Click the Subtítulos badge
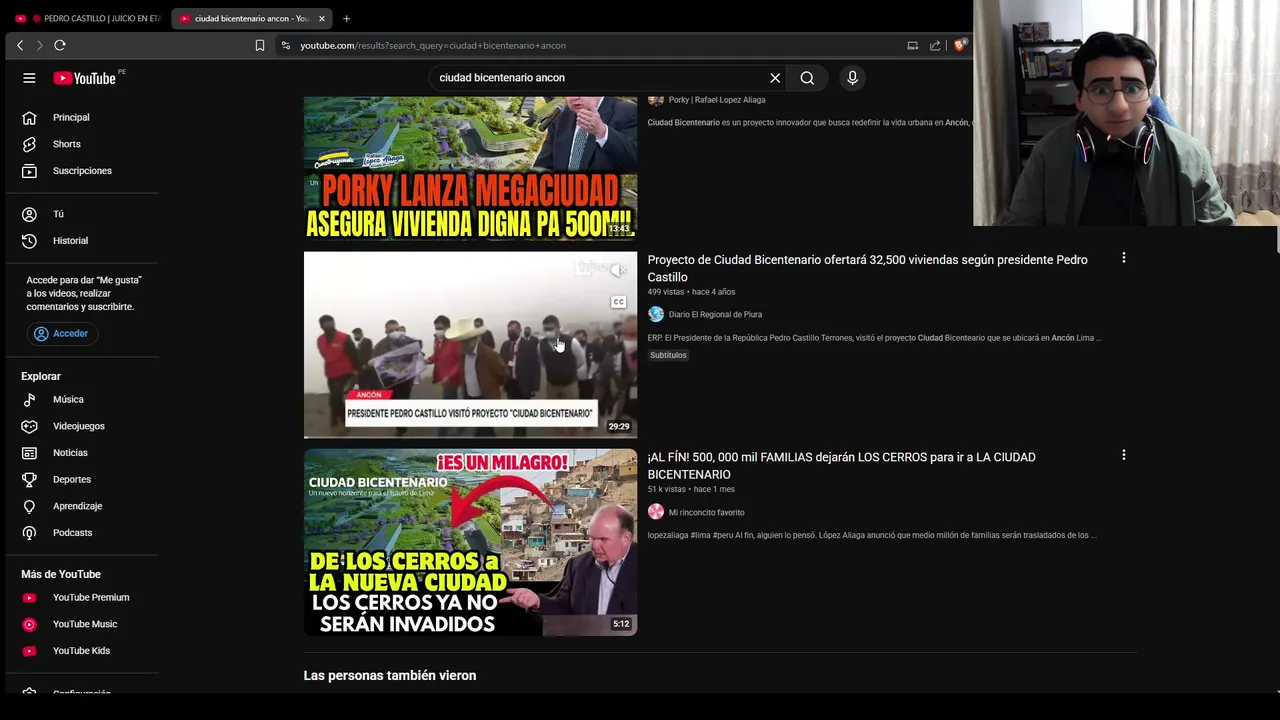This screenshot has height=720, width=1280. pos(668,355)
